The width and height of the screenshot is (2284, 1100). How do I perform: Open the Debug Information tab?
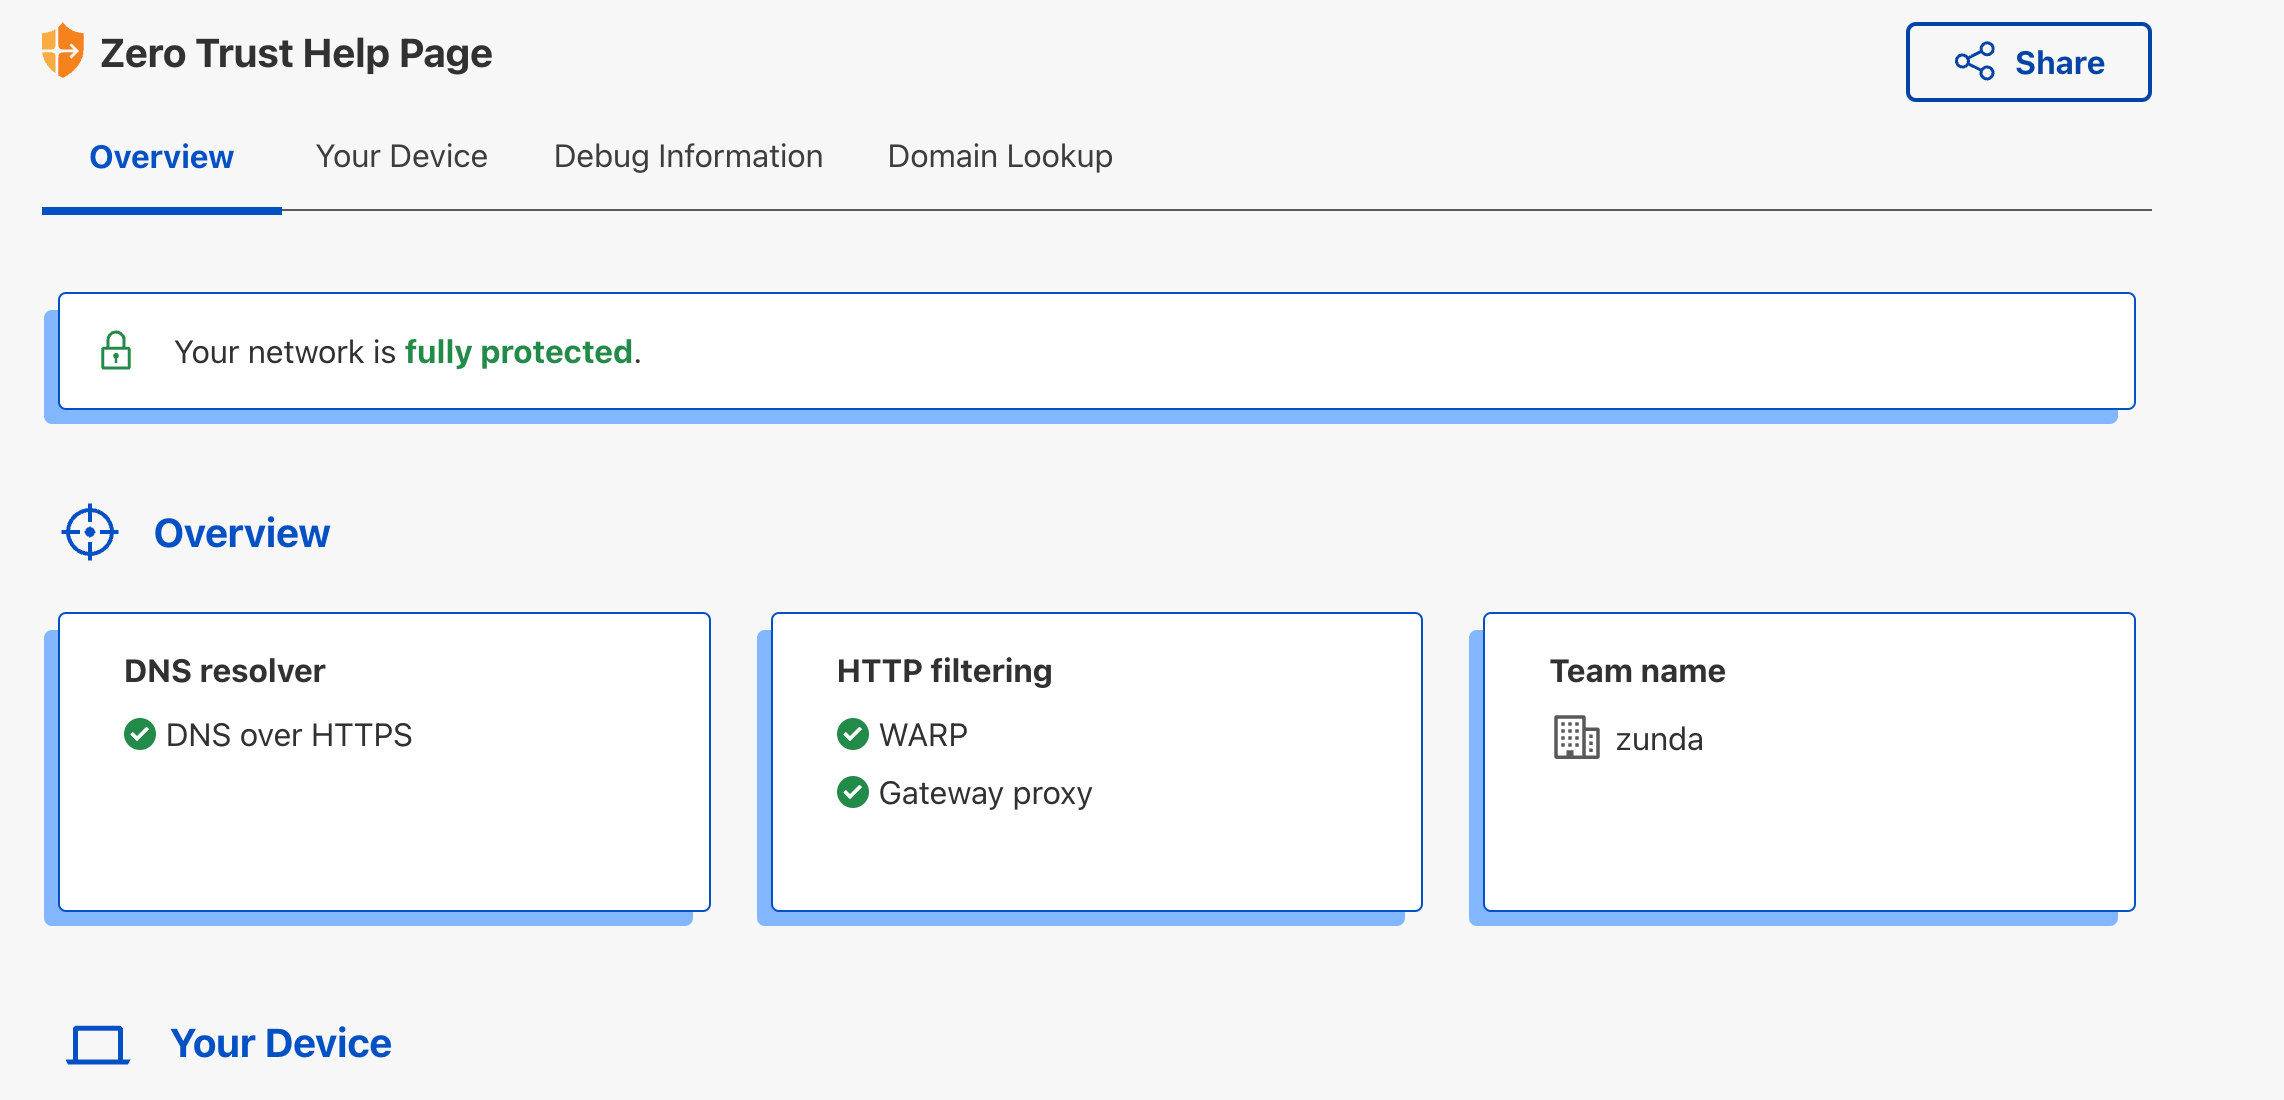[x=688, y=156]
